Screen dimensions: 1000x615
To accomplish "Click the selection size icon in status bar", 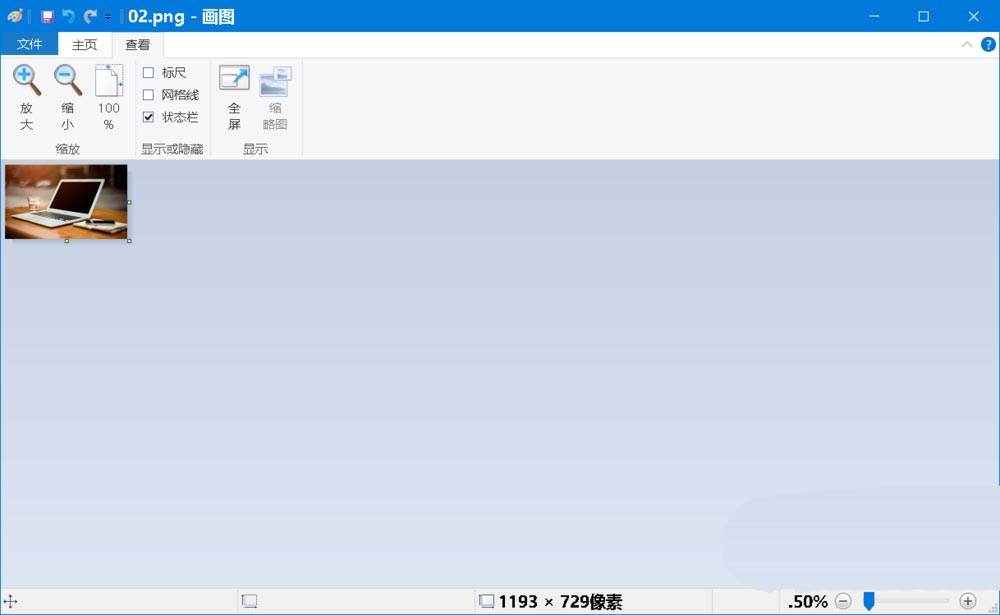I will [249, 601].
